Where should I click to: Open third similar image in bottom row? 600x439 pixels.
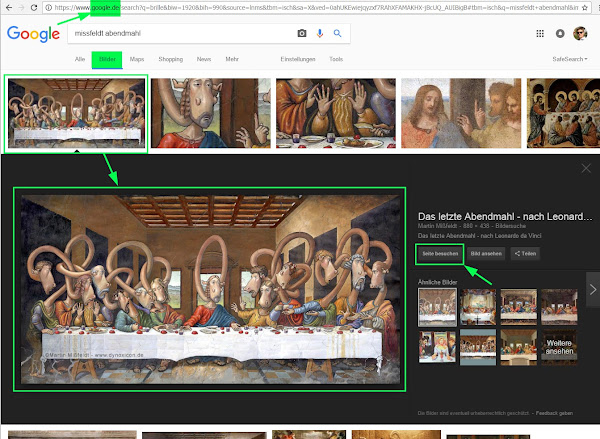pos(518,347)
